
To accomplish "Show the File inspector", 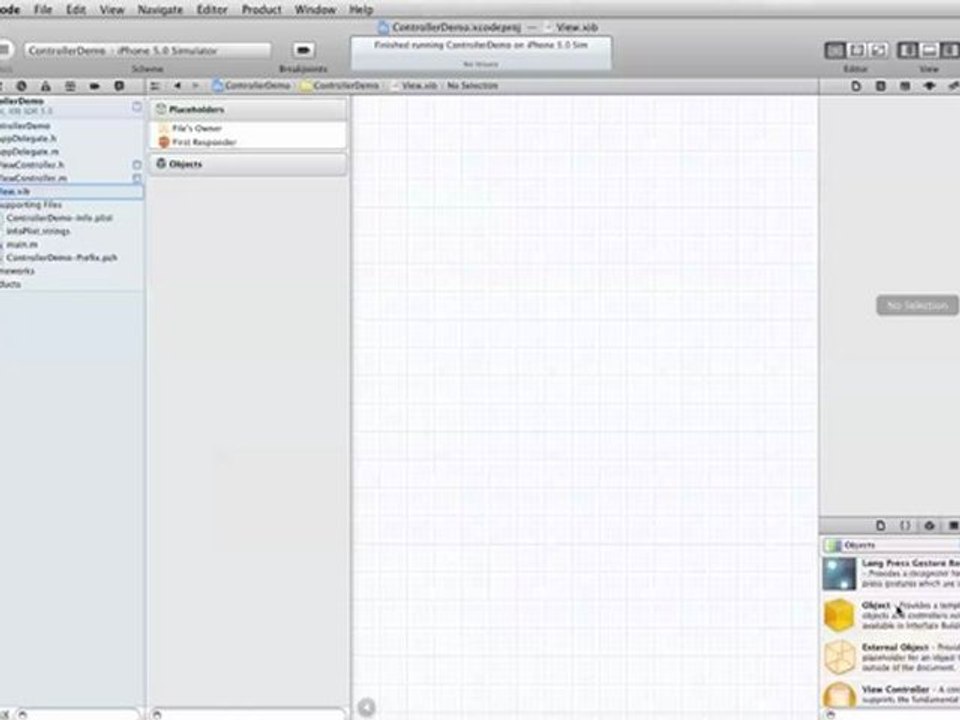I will pos(856,86).
